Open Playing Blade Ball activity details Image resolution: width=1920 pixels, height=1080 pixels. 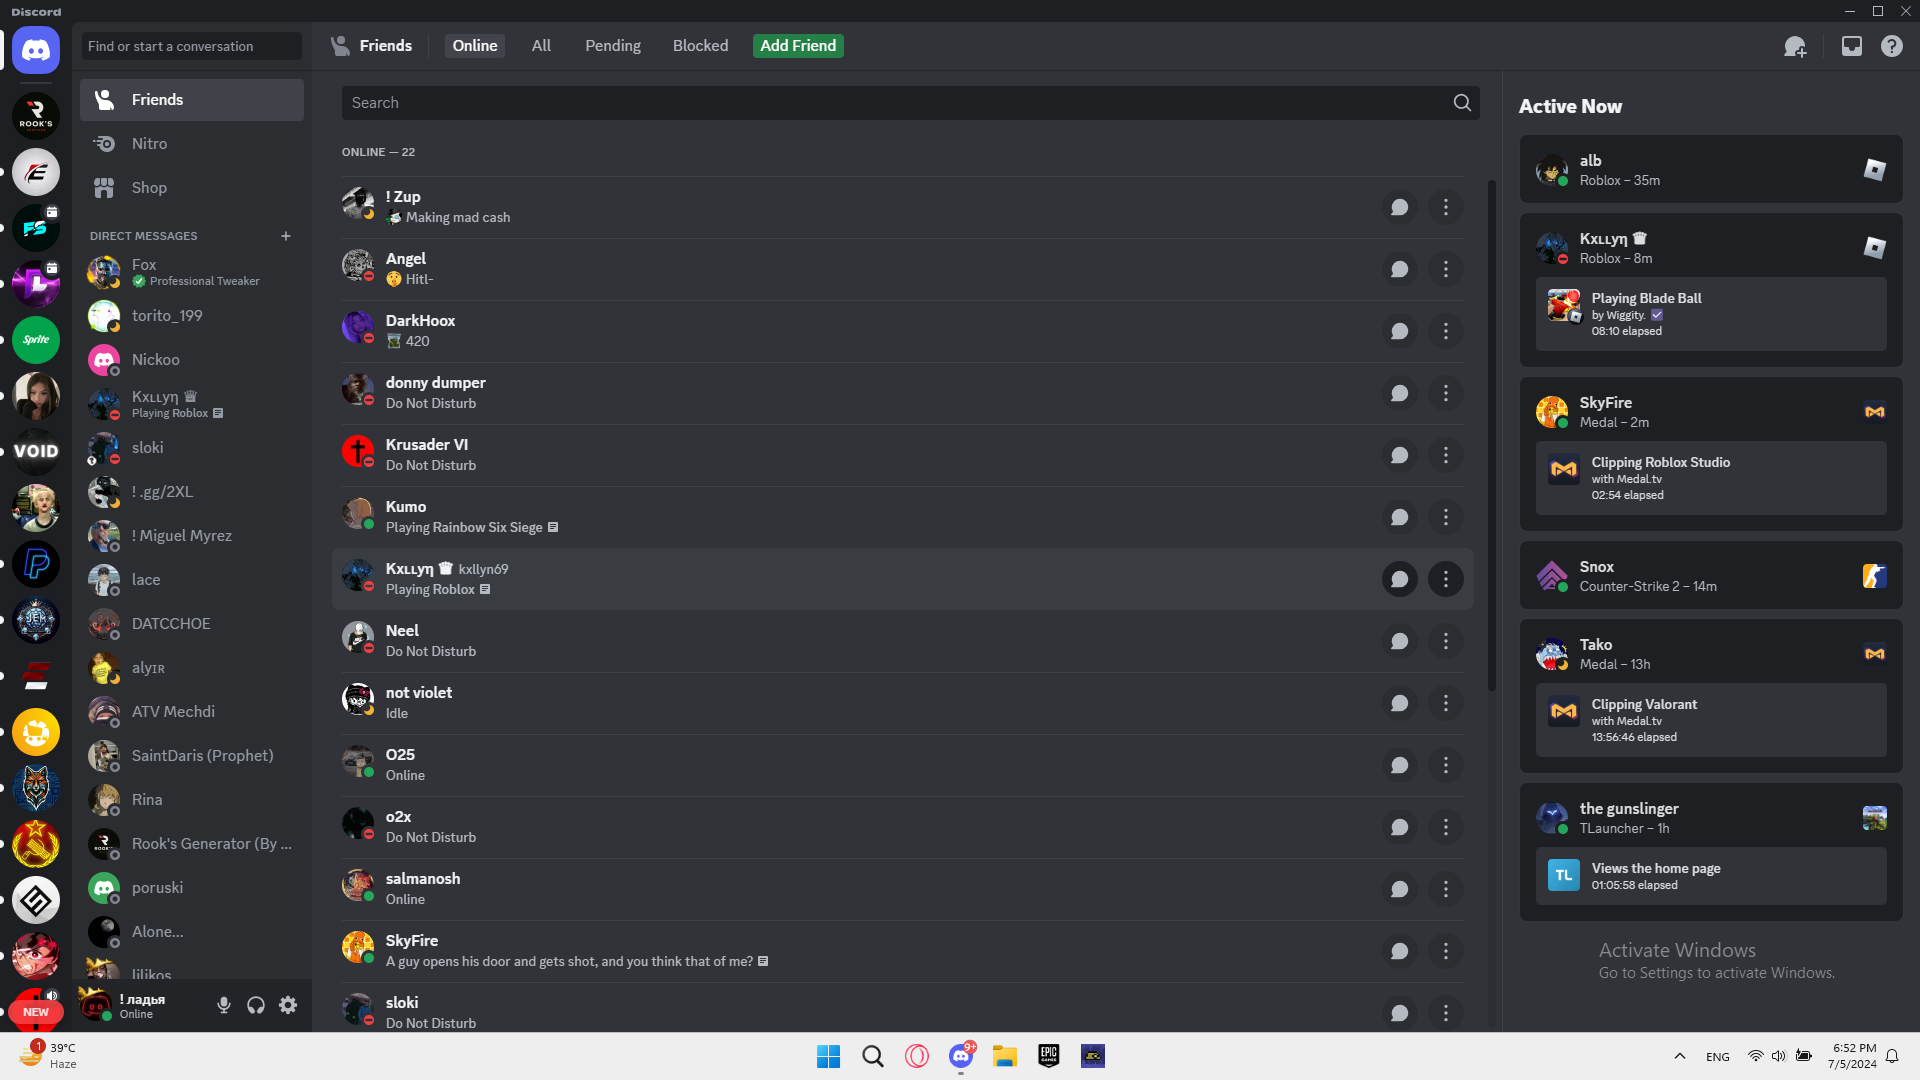[x=1711, y=314]
